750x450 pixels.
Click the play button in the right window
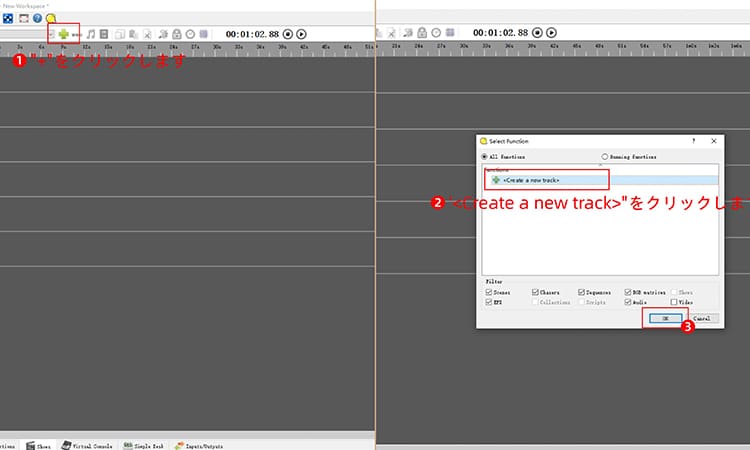[551, 33]
